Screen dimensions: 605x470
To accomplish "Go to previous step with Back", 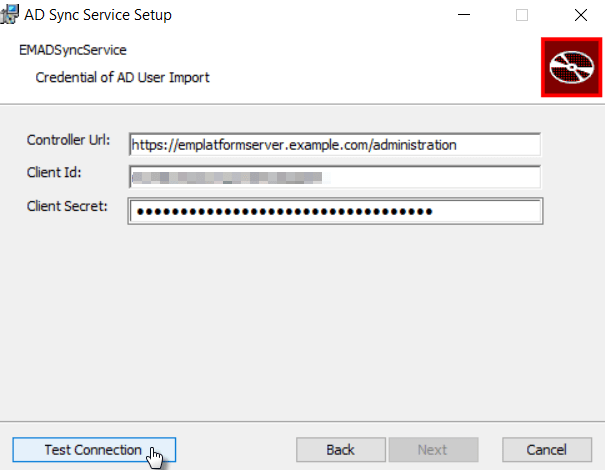I will click(341, 450).
